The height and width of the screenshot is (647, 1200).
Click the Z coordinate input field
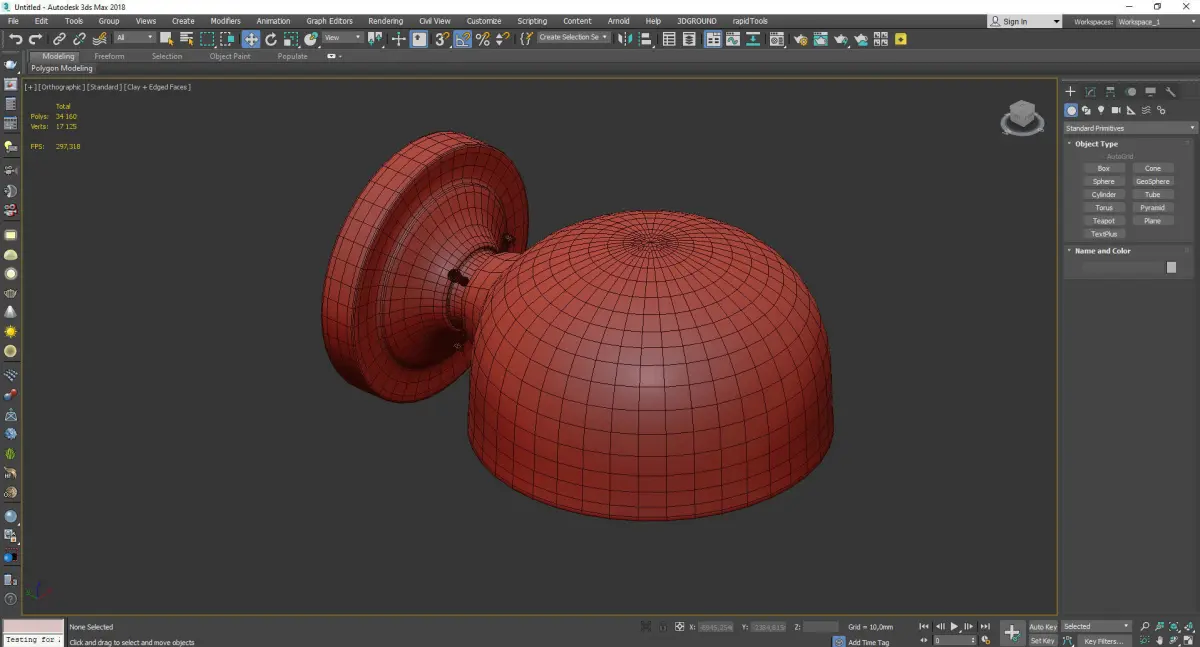tap(820, 627)
